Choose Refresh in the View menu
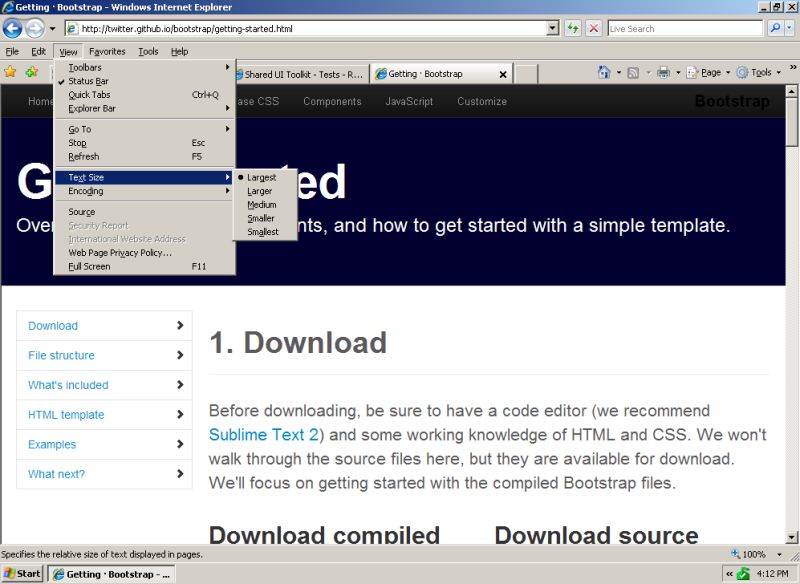 coord(144,157)
